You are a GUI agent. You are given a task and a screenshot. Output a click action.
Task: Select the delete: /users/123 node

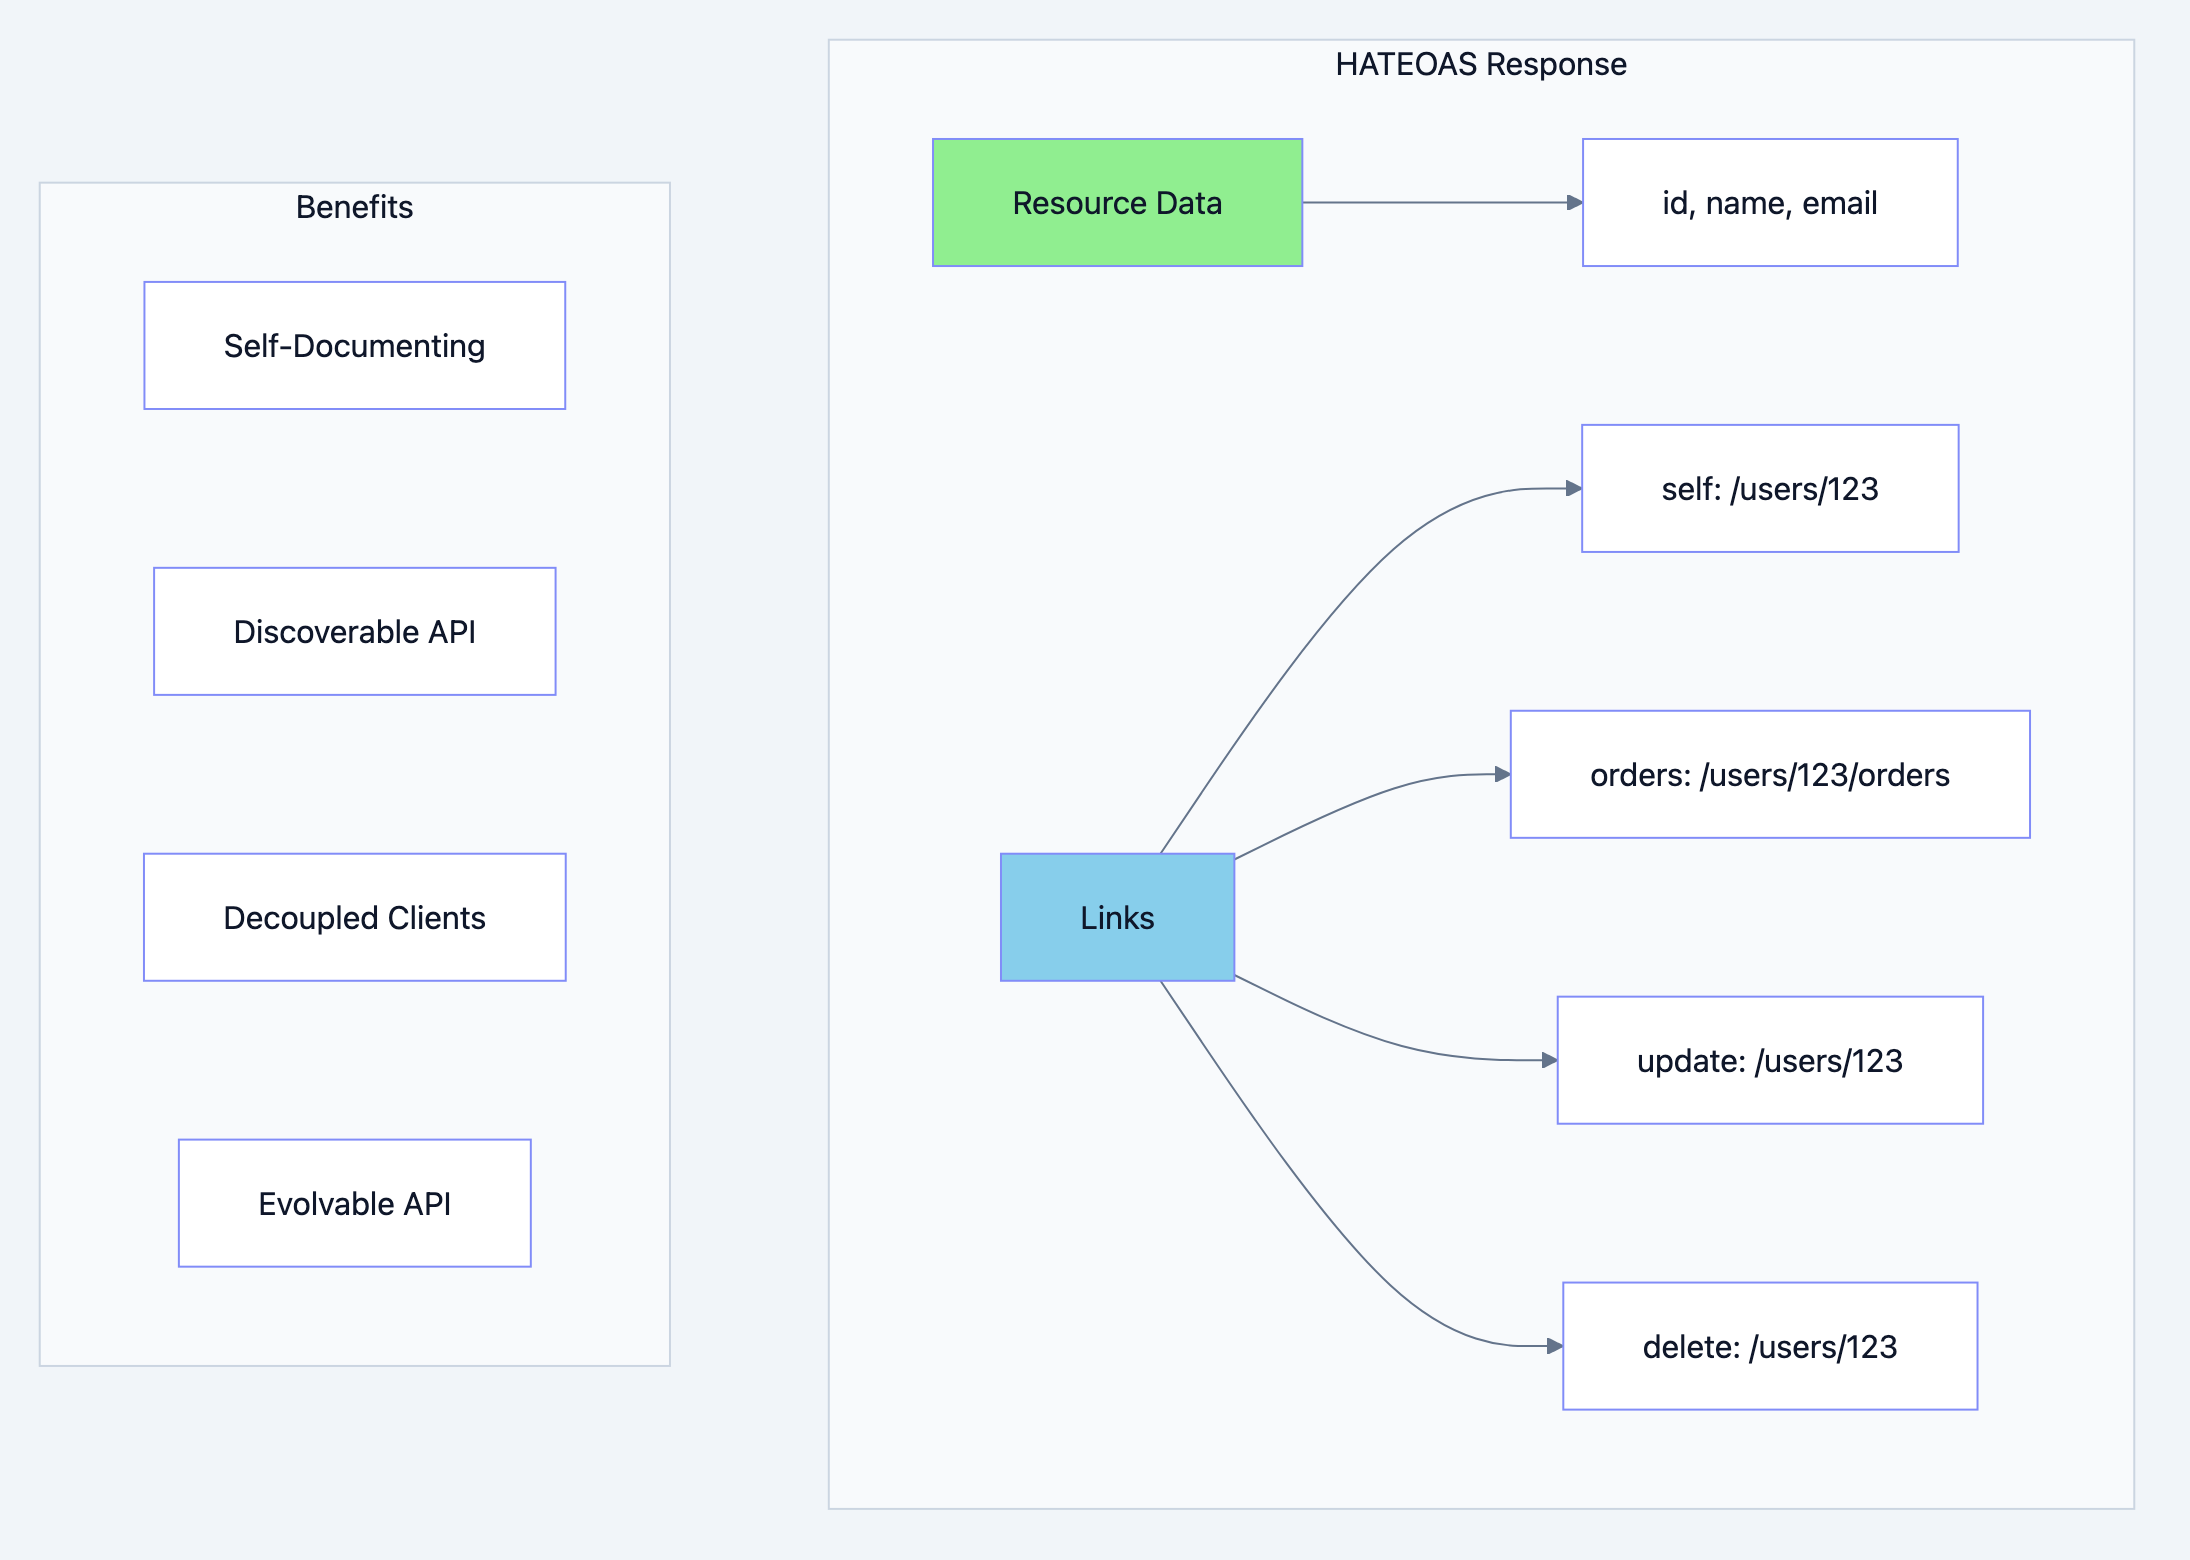click(x=1769, y=1346)
